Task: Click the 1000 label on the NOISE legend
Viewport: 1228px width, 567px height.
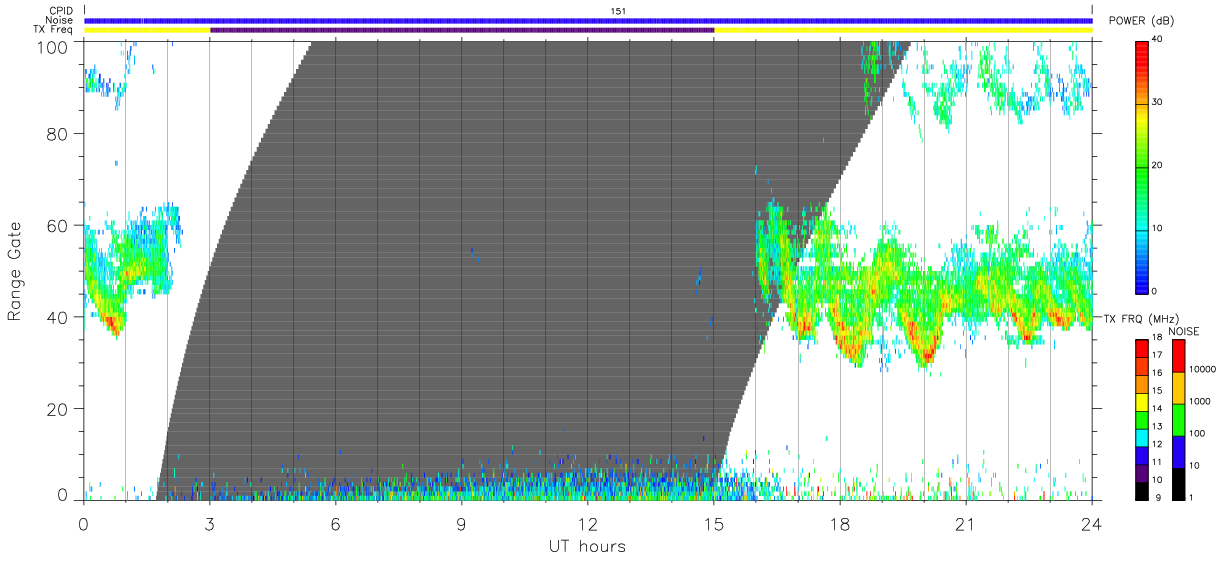Action: (x=1199, y=402)
